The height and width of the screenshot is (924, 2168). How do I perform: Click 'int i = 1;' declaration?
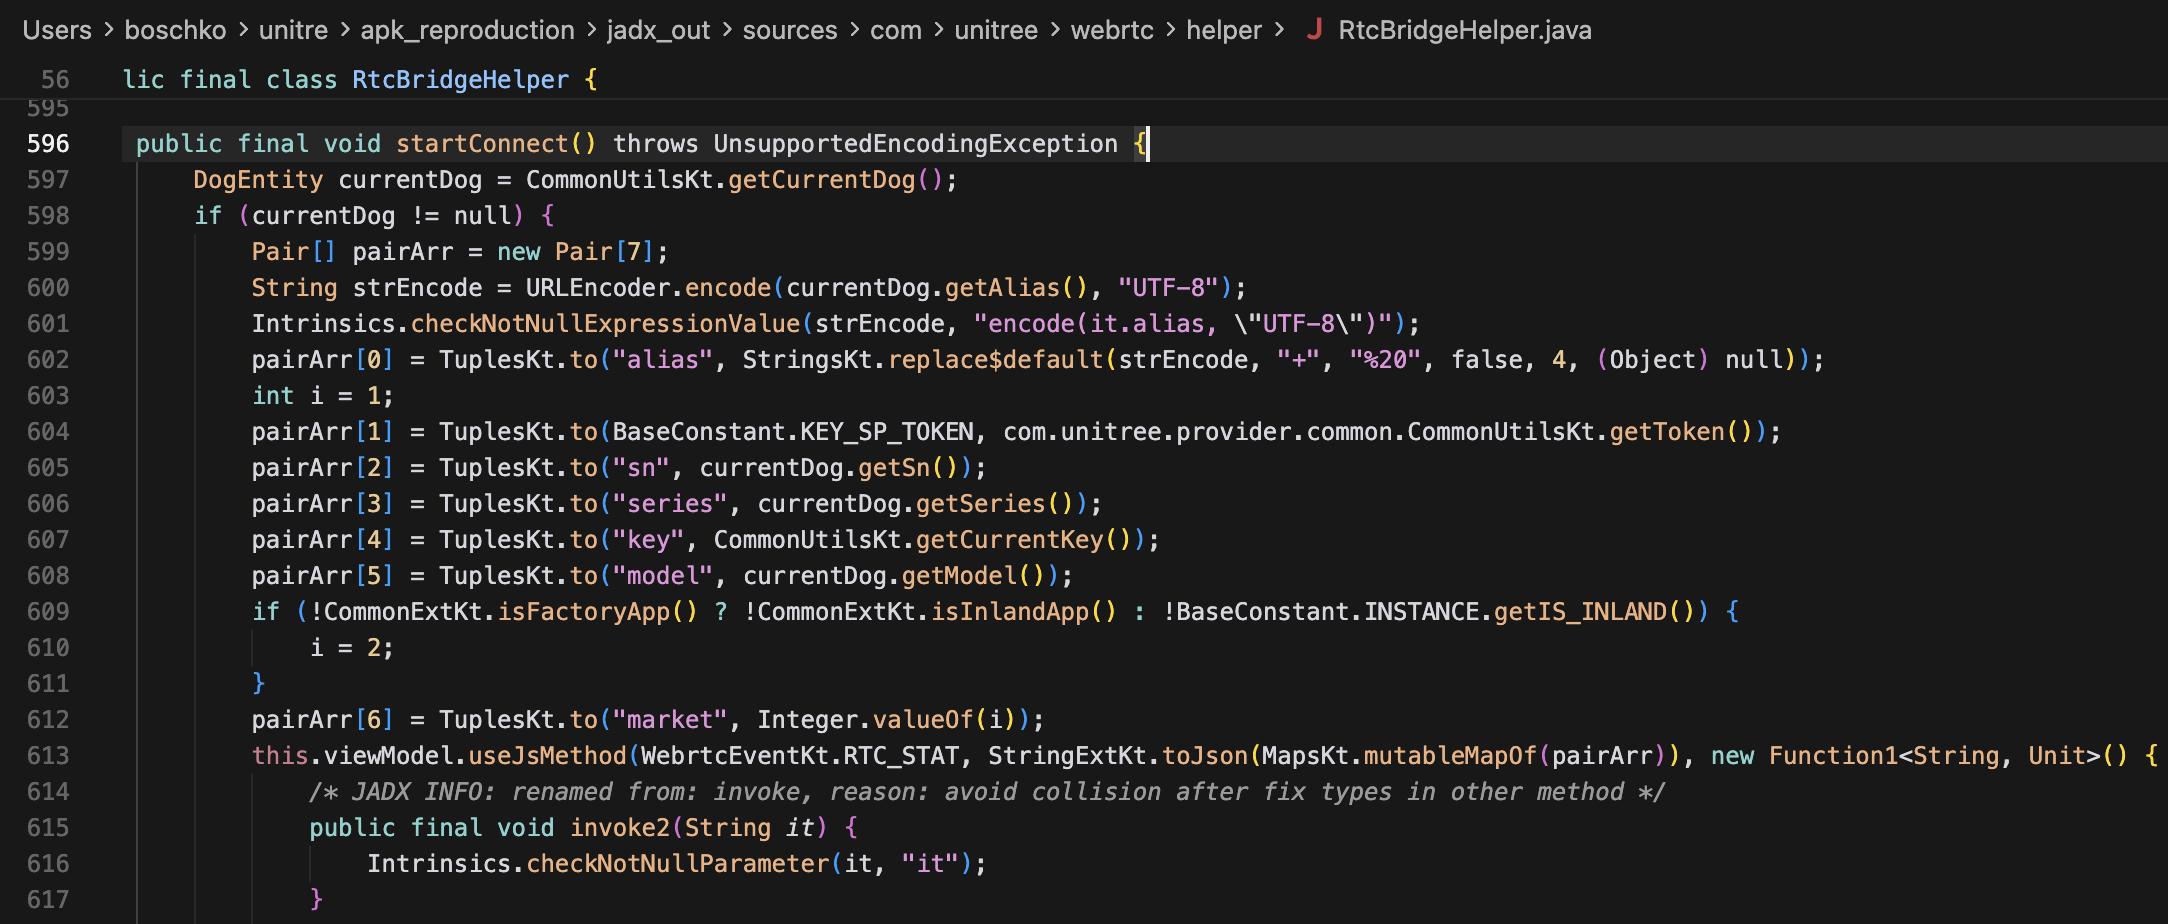point(323,396)
